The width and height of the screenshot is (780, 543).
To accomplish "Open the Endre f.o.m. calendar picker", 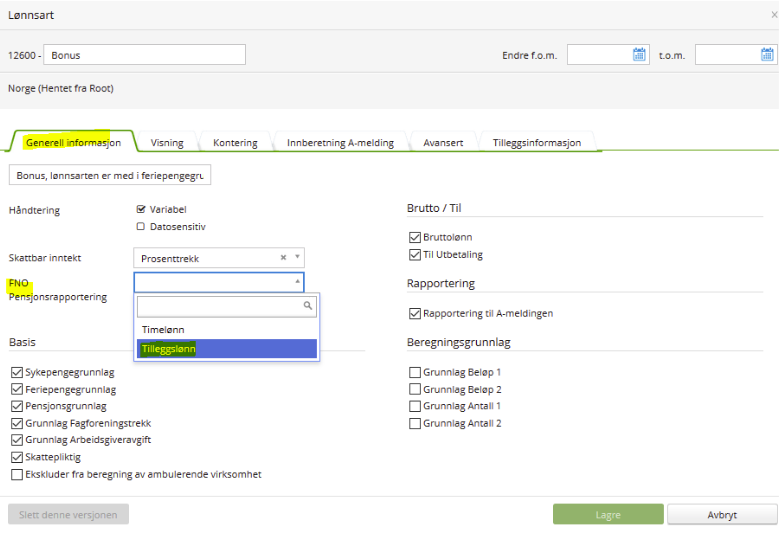I will (x=639, y=55).
